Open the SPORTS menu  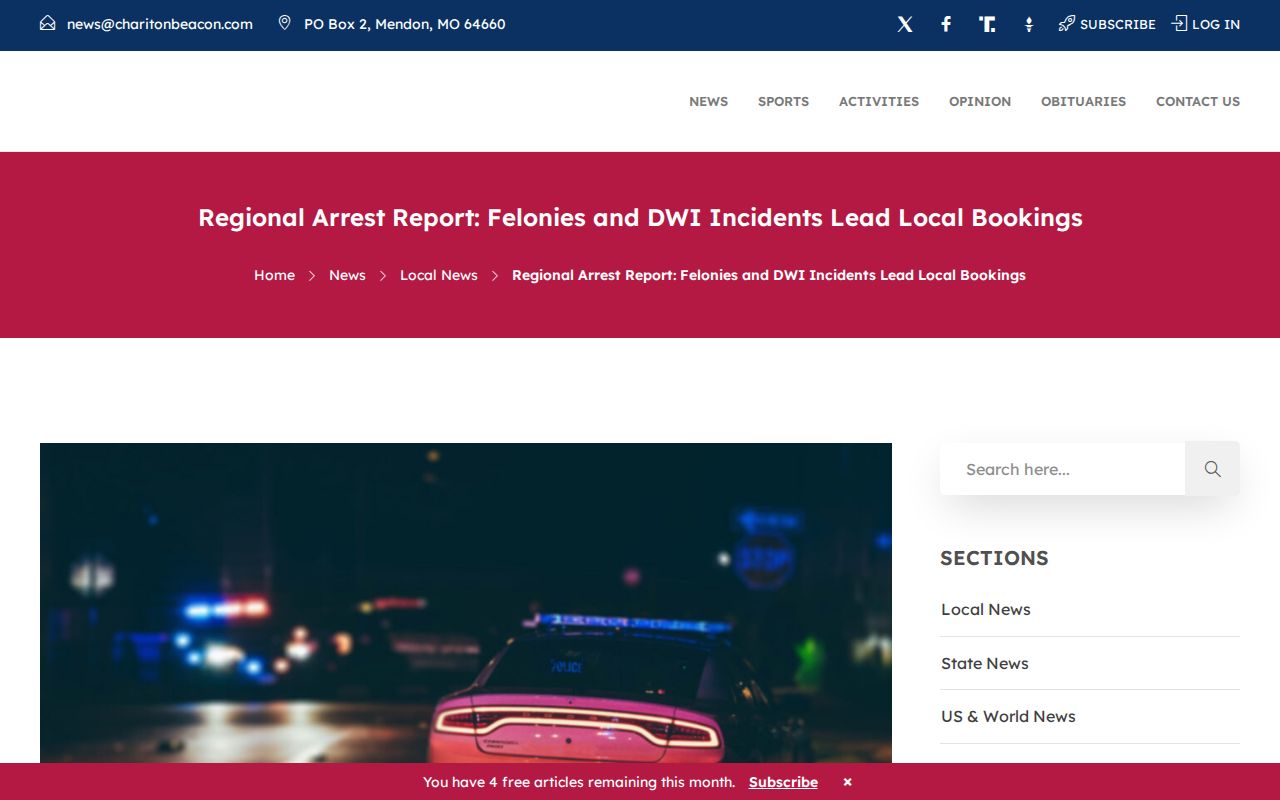click(x=783, y=101)
